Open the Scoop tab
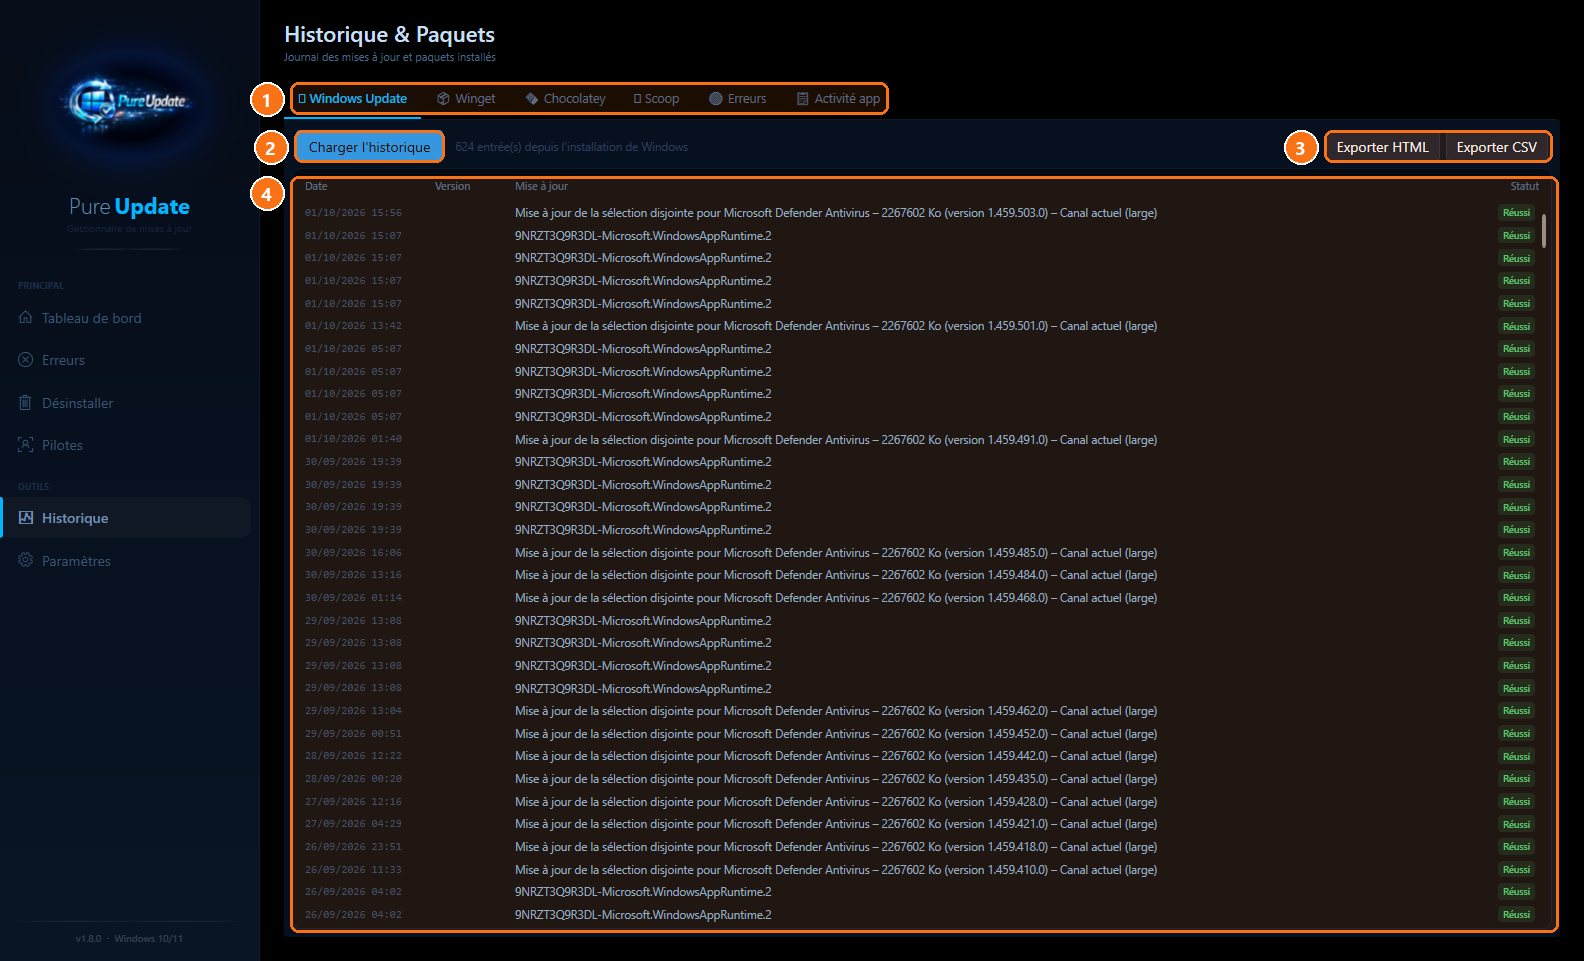1584x961 pixels. click(656, 99)
